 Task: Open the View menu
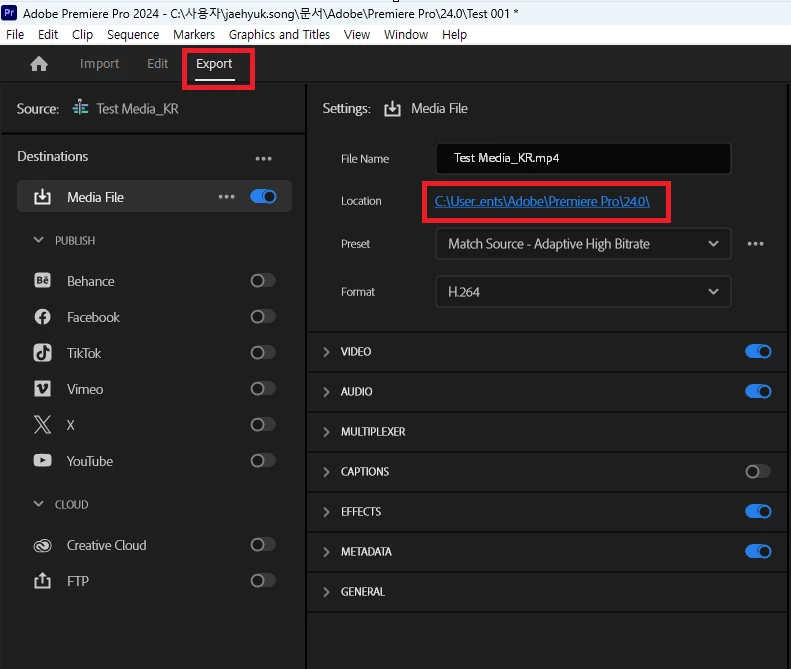pyautogui.click(x=357, y=34)
